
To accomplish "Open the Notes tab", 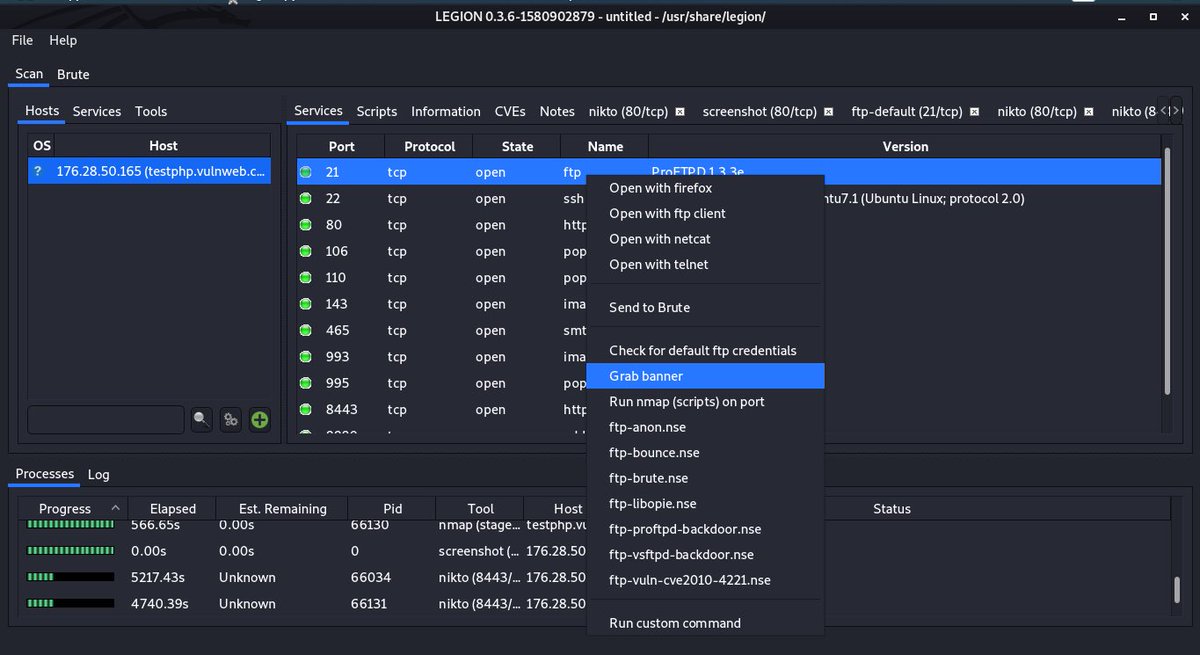I will pos(557,111).
